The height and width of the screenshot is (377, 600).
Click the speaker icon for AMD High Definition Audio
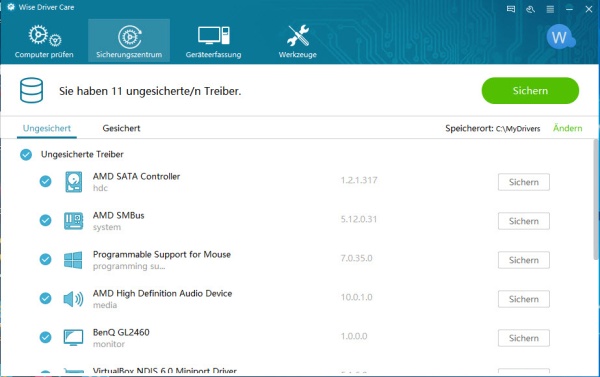pos(73,299)
